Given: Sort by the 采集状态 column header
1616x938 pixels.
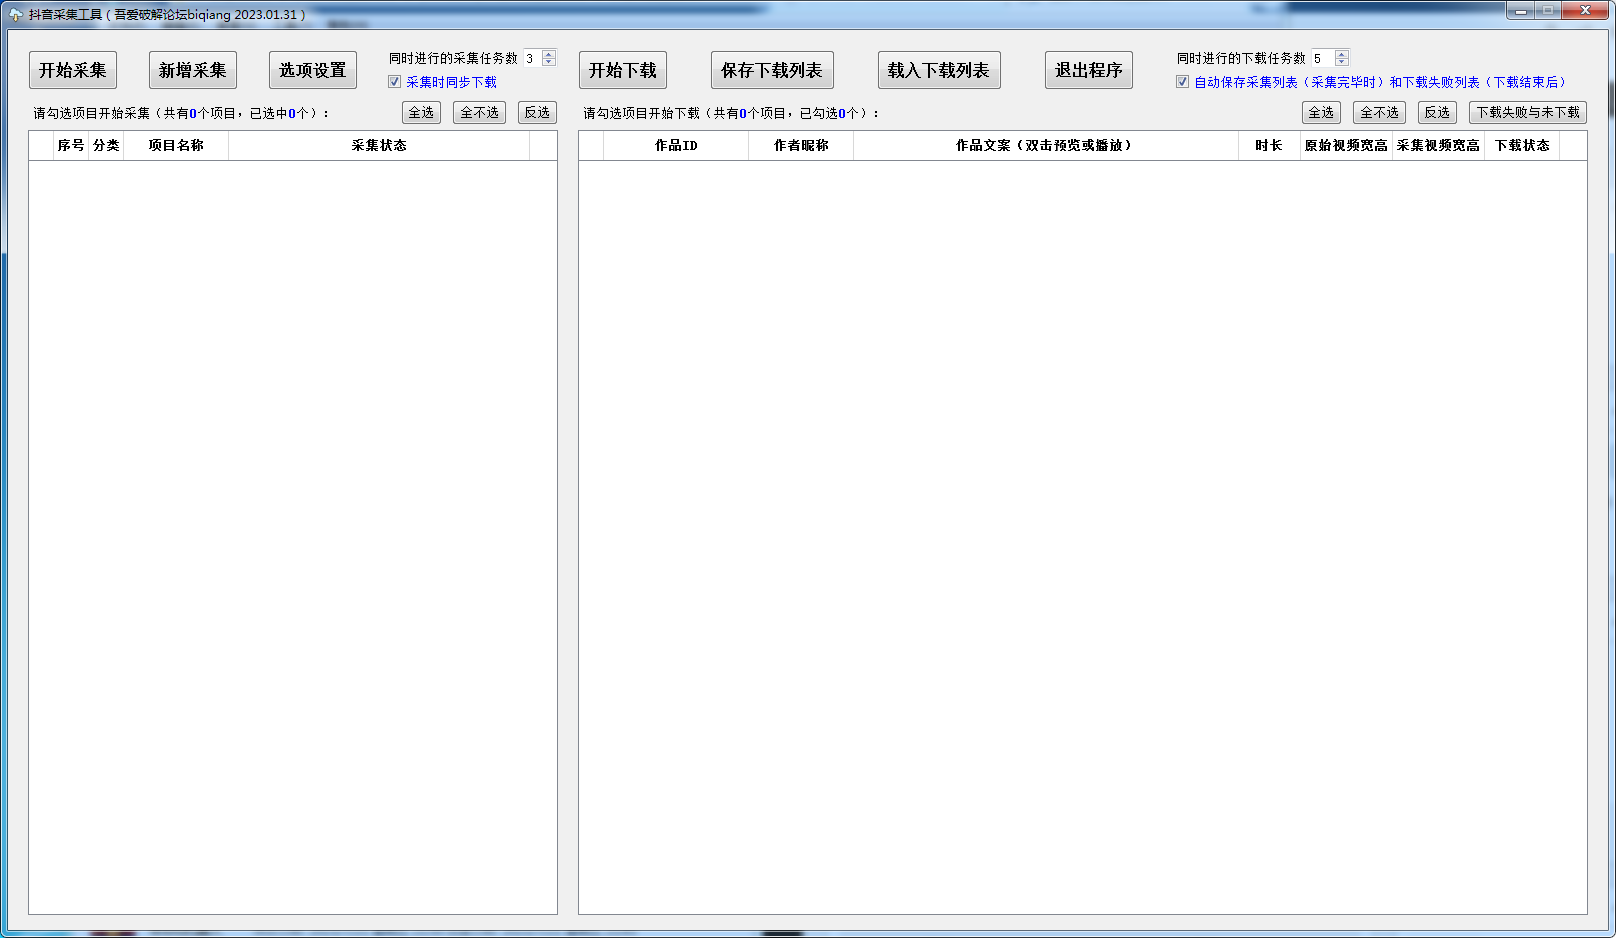Looking at the screenshot, I should tap(378, 146).
